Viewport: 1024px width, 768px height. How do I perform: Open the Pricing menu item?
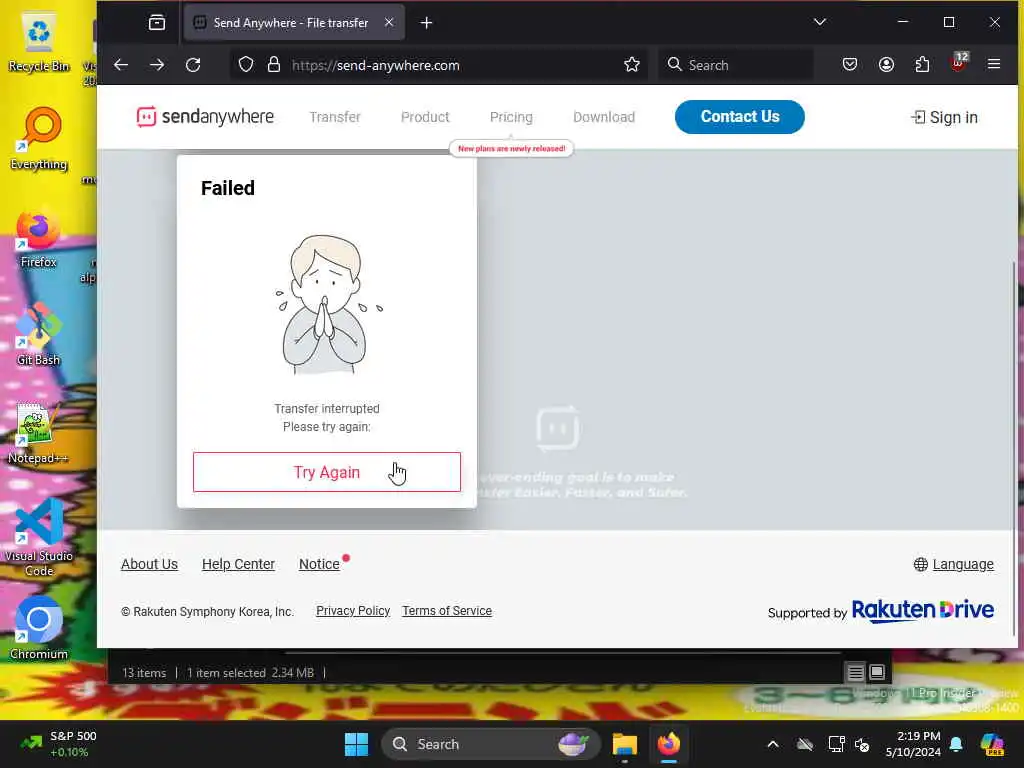(x=511, y=117)
